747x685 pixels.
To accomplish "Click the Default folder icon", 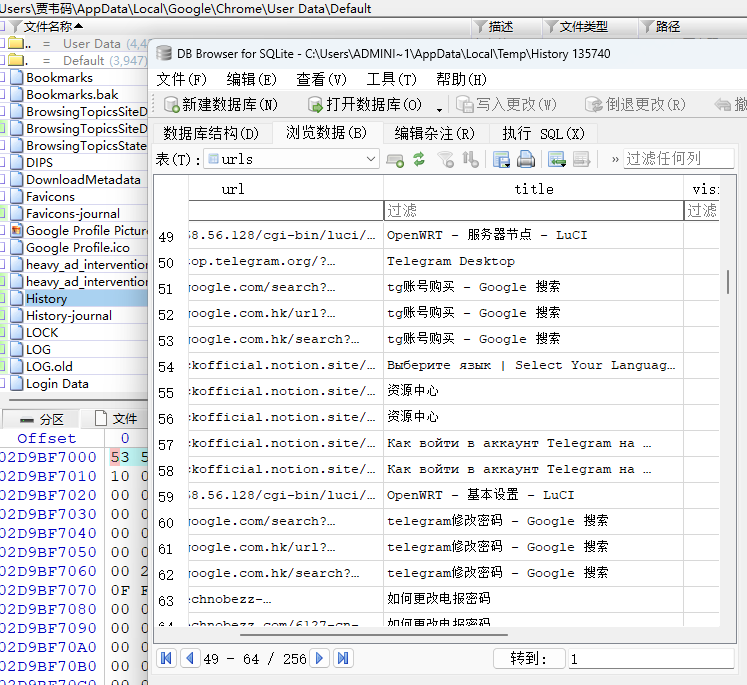I will pos(16,60).
